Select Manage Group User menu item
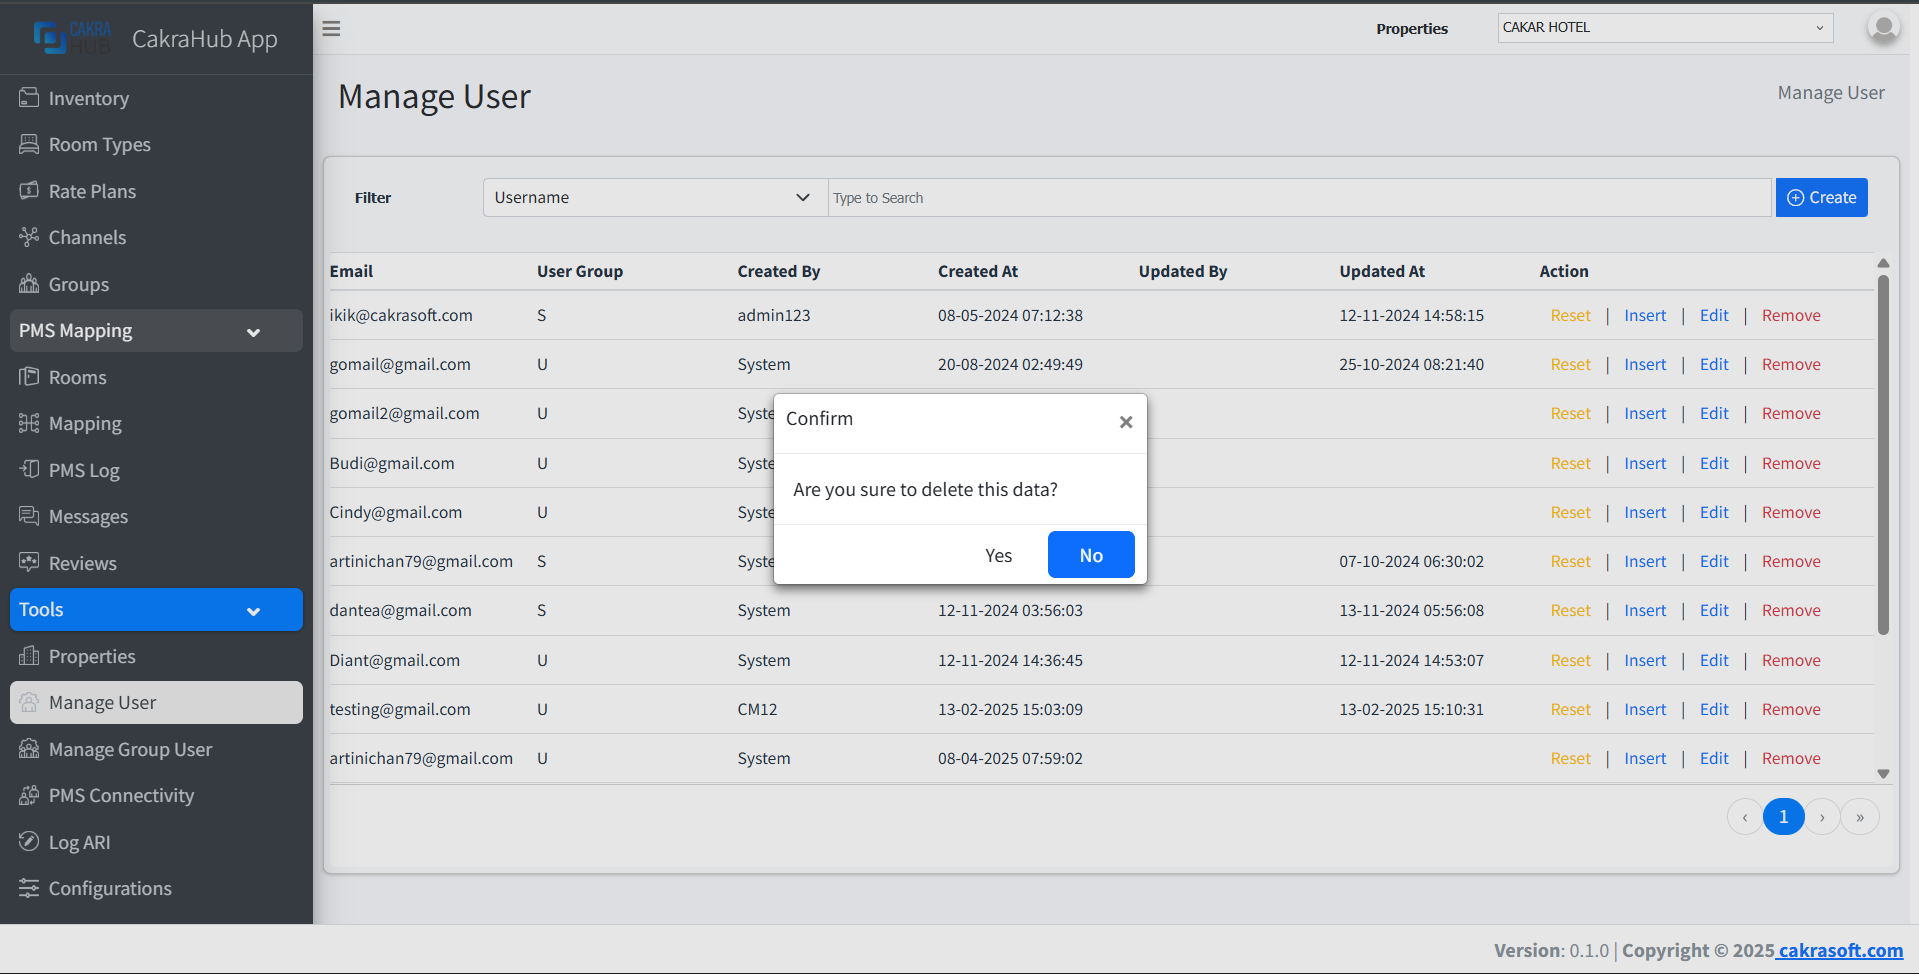The image size is (1919, 974). click(x=130, y=748)
